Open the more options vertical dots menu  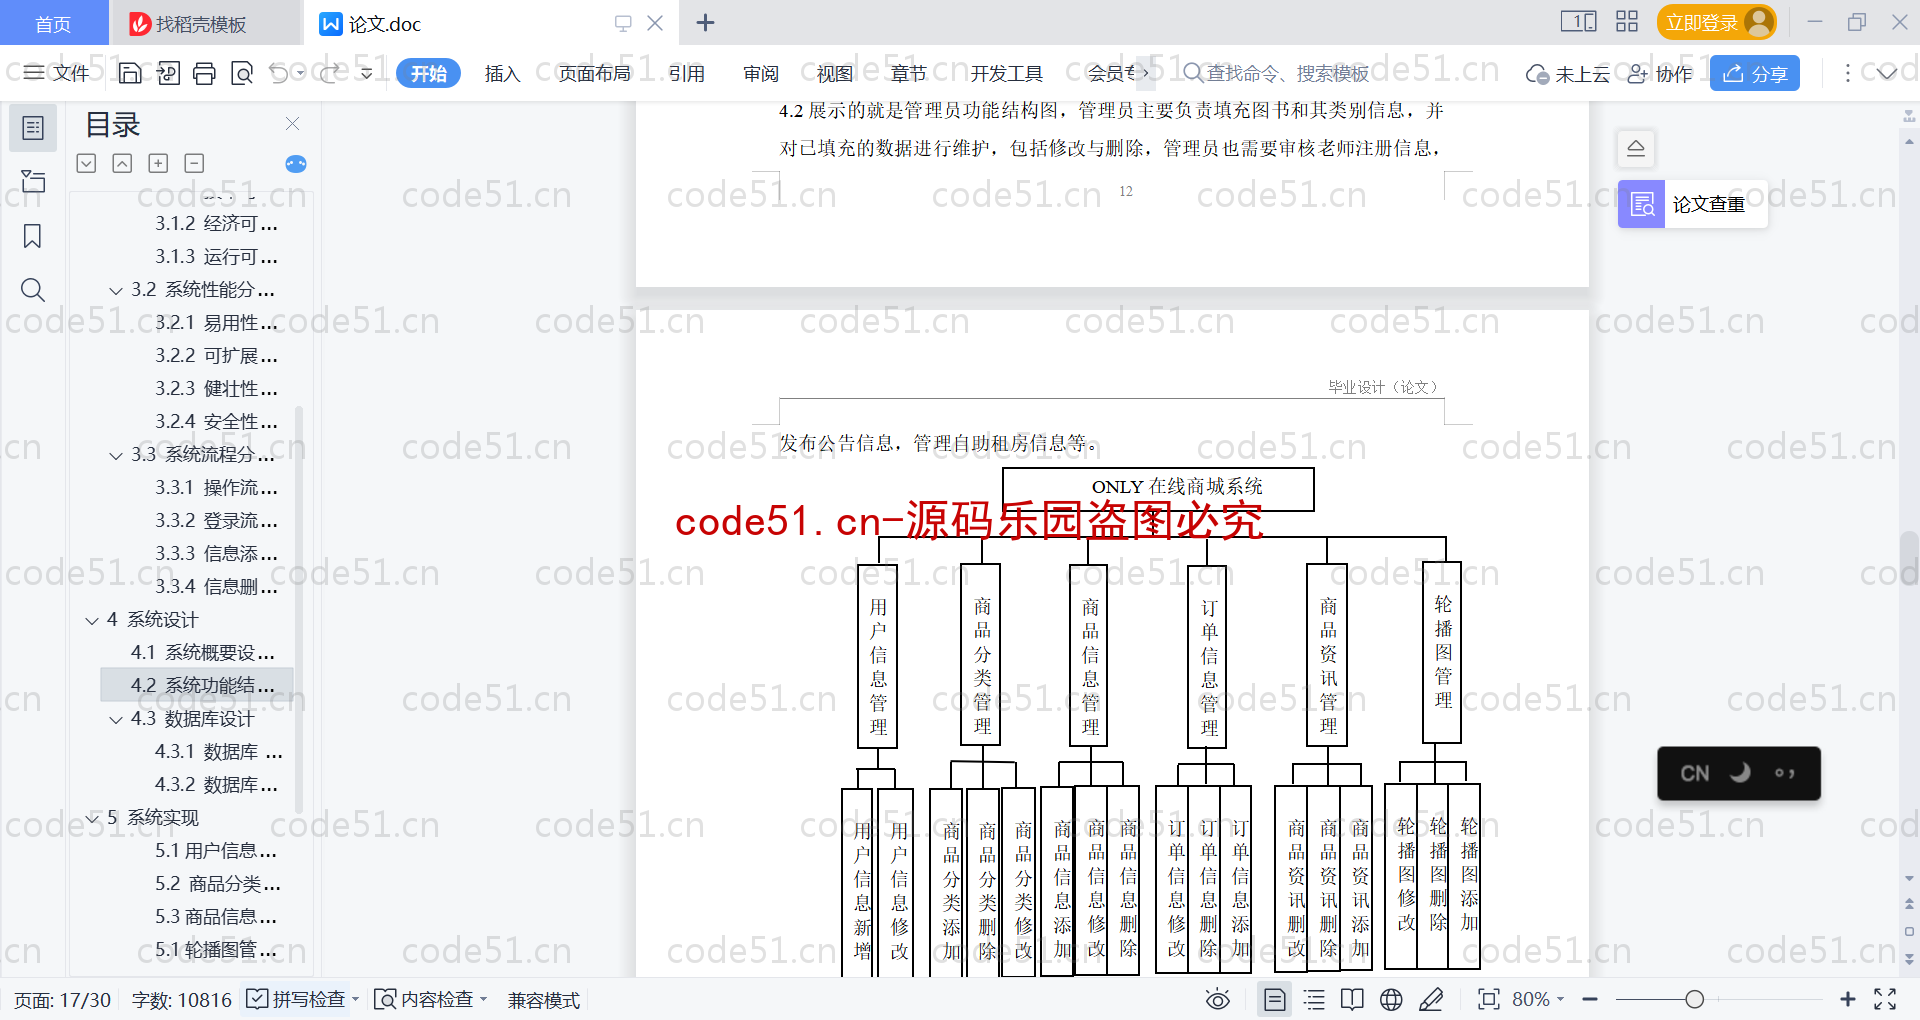pyautogui.click(x=1847, y=73)
